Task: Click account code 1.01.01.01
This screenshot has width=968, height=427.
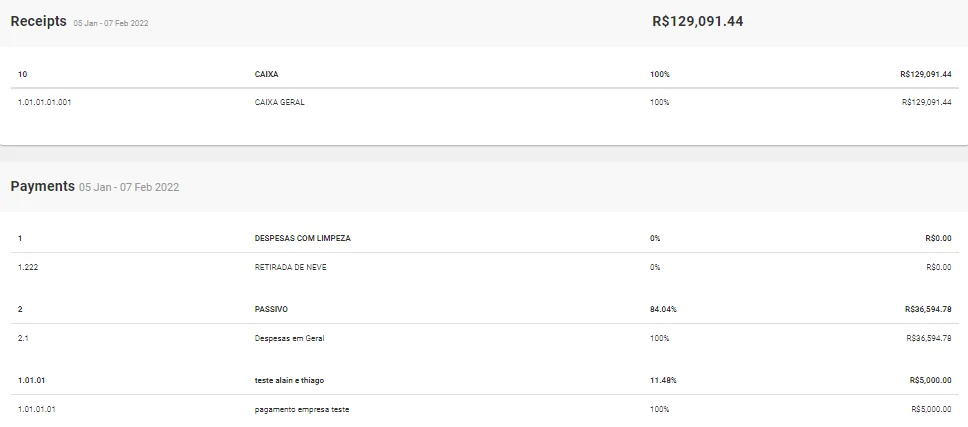Action: [37, 409]
